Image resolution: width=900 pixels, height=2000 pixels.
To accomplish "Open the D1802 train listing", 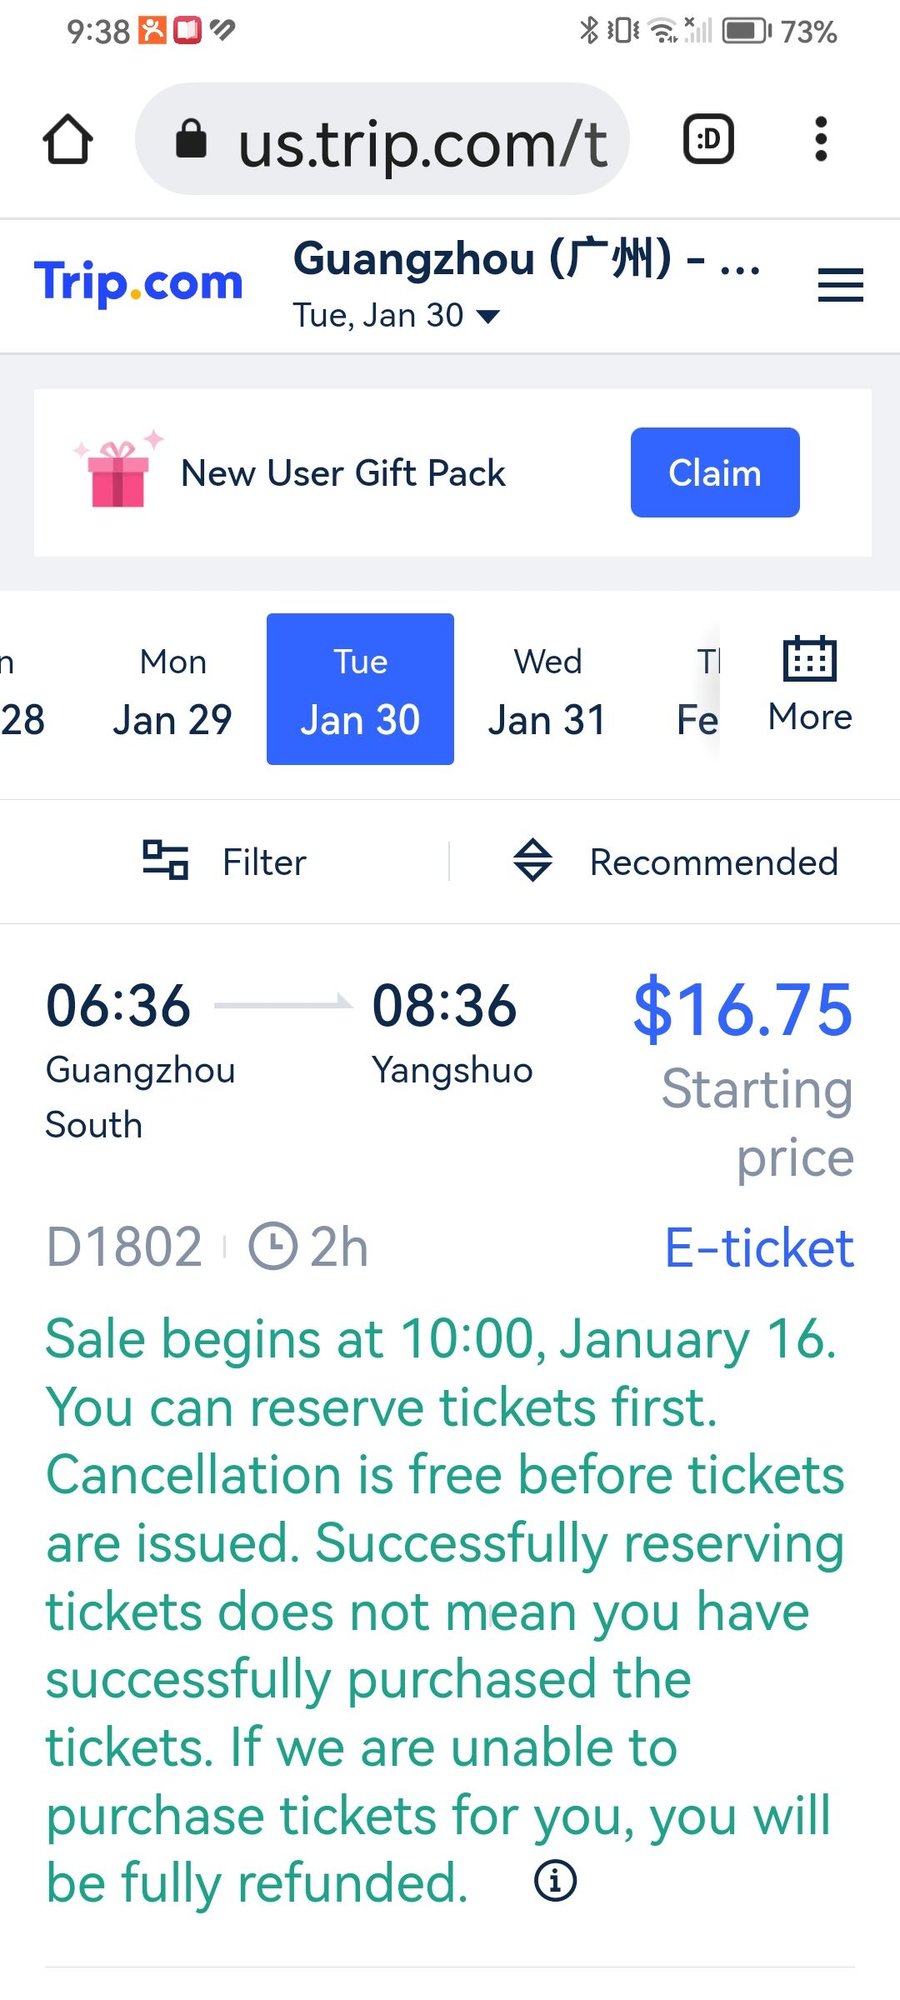I will click(124, 1248).
